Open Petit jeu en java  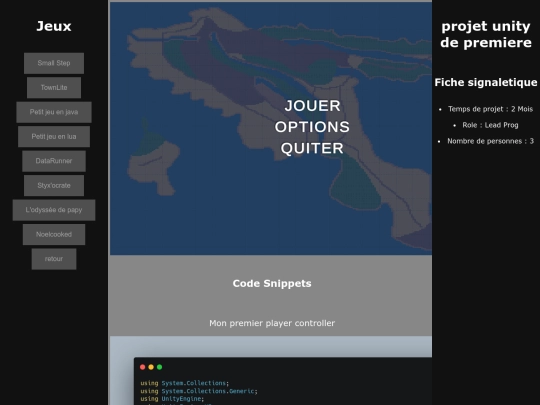[54, 112]
